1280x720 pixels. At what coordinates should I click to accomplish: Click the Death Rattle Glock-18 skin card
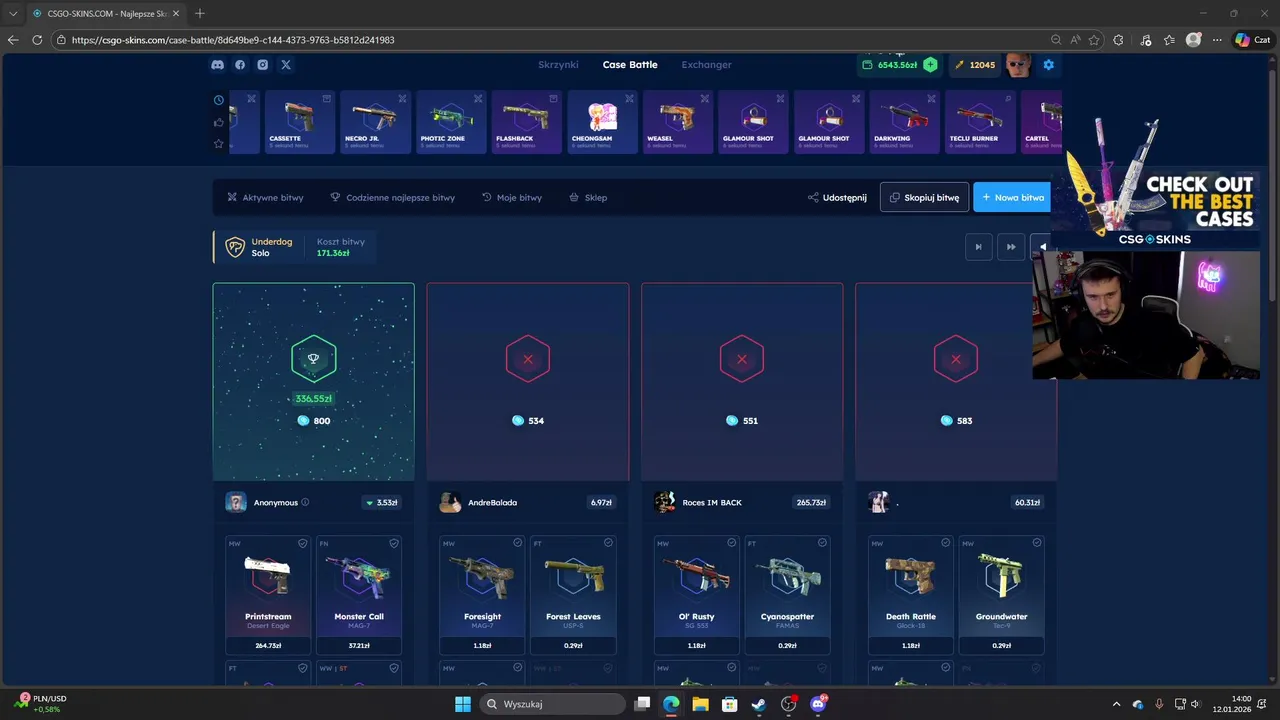point(911,595)
